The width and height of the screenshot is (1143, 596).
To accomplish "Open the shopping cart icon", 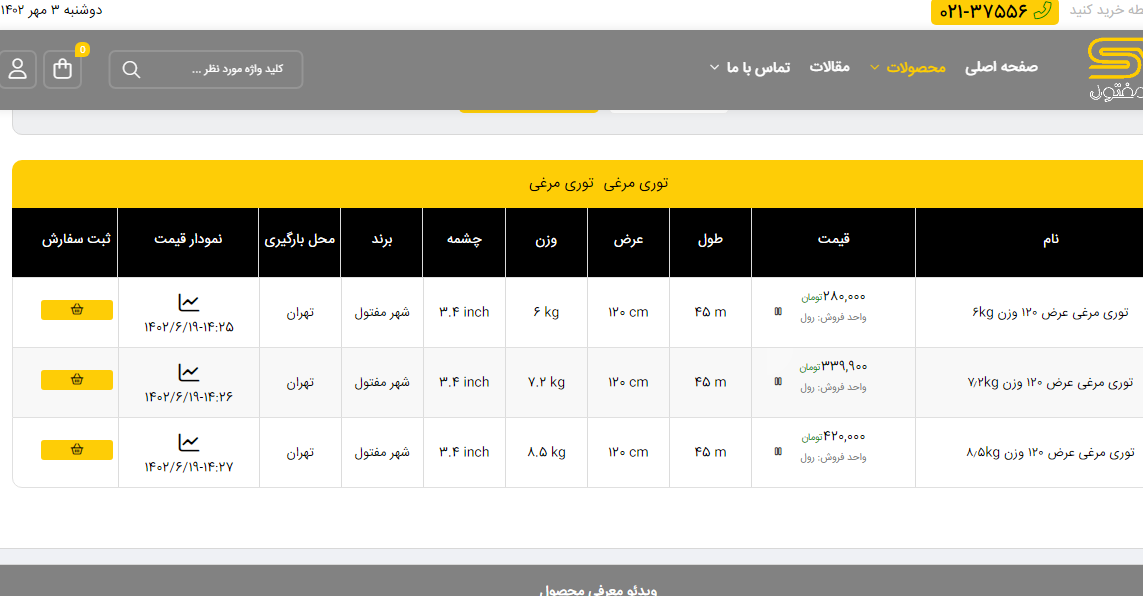I will click(x=63, y=69).
